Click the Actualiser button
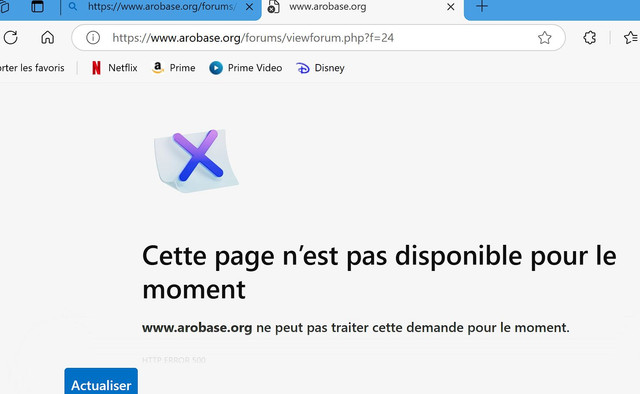 pyautogui.click(x=101, y=381)
